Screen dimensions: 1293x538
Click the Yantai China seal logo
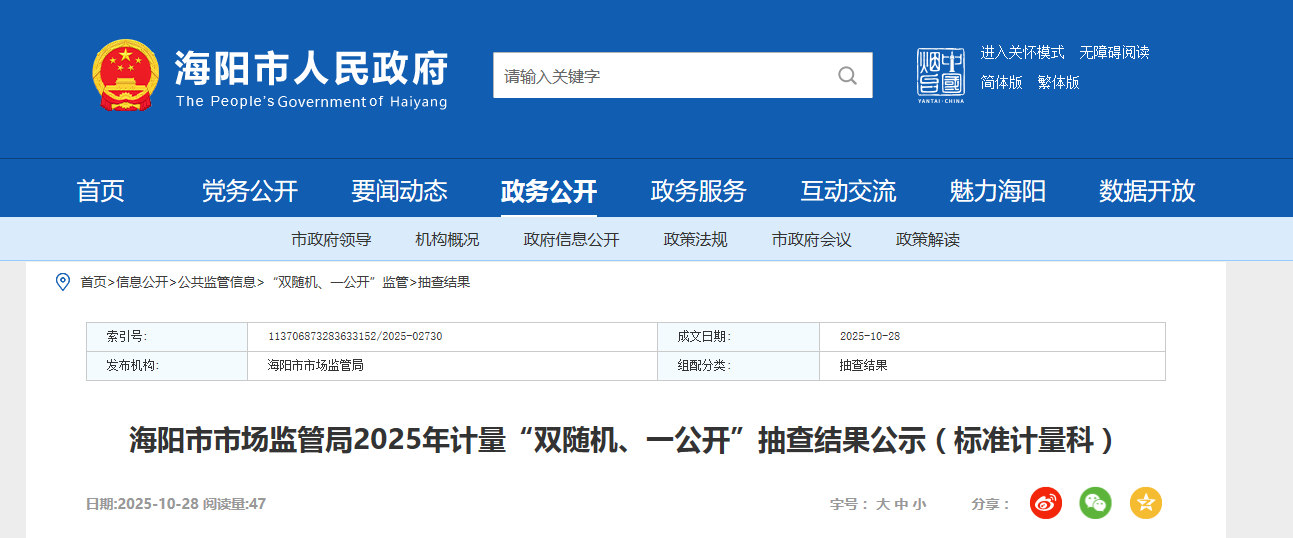pyautogui.click(x=940, y=75)
